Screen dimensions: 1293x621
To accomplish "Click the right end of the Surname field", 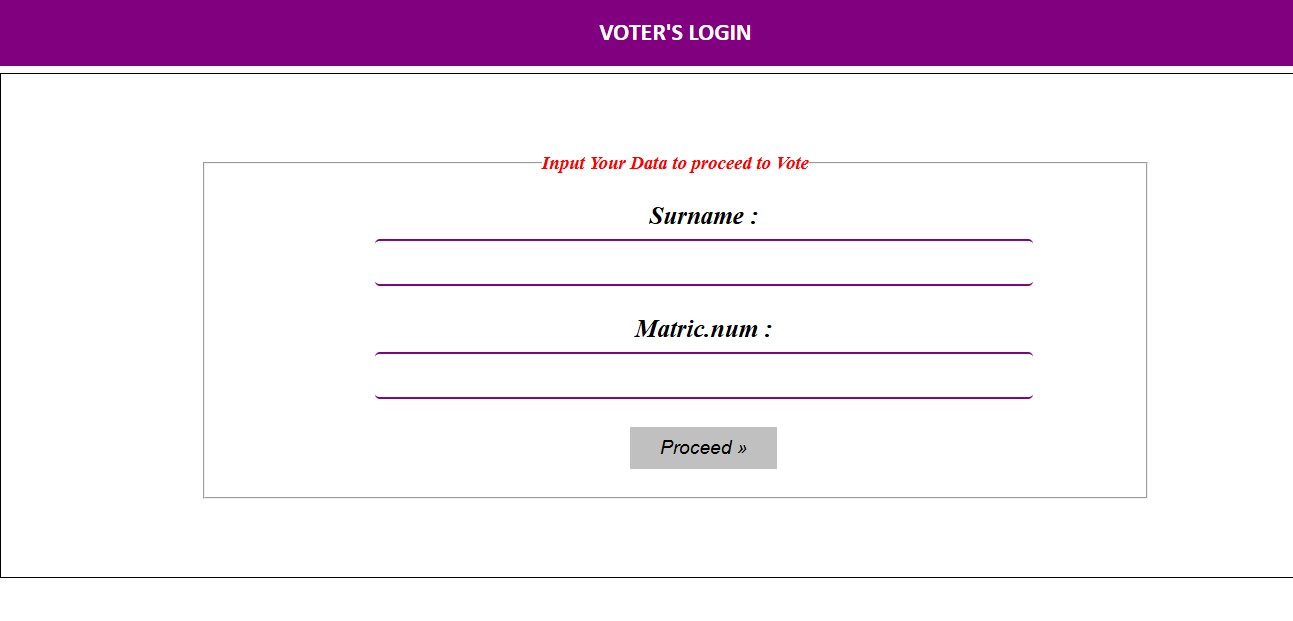I will click(1022, 263).
